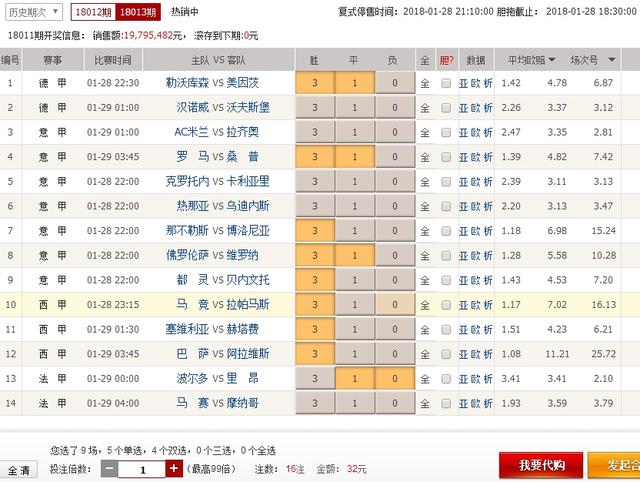This screenshot has width=640, height=482.
Task: Toggle loss (0) for 波尔多 VS 里昂
Action: click(x=395, y=378)
